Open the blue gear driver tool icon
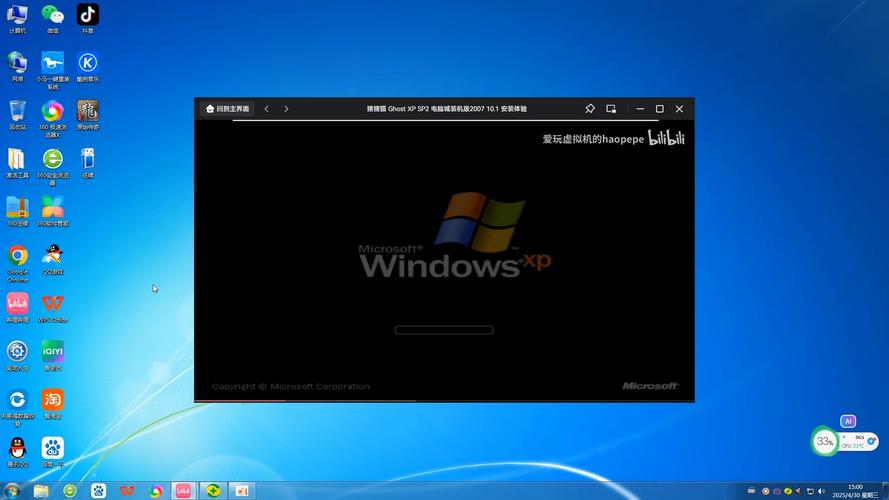Screen dimensions: 889x500 point(18,356)
